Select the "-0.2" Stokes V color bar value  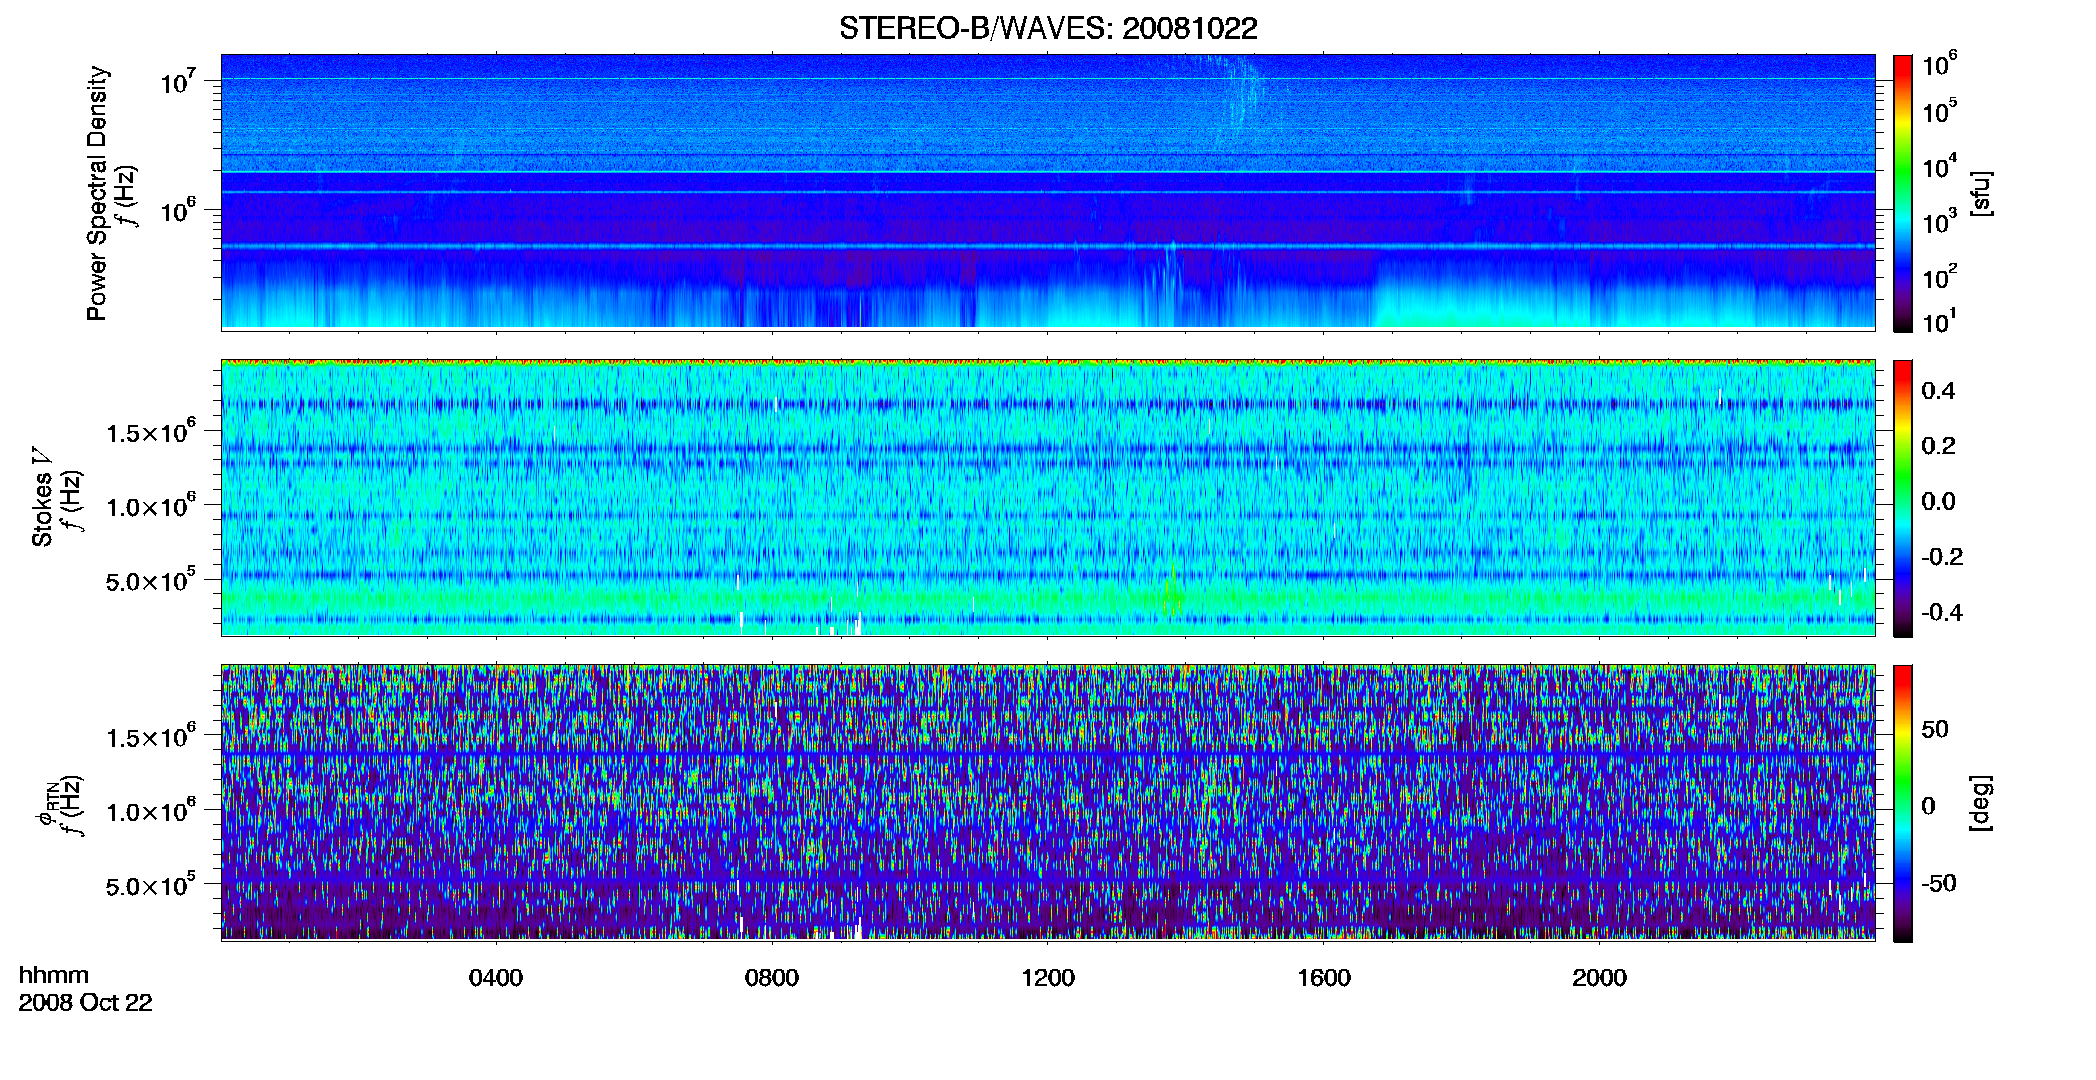point(1942,557)
